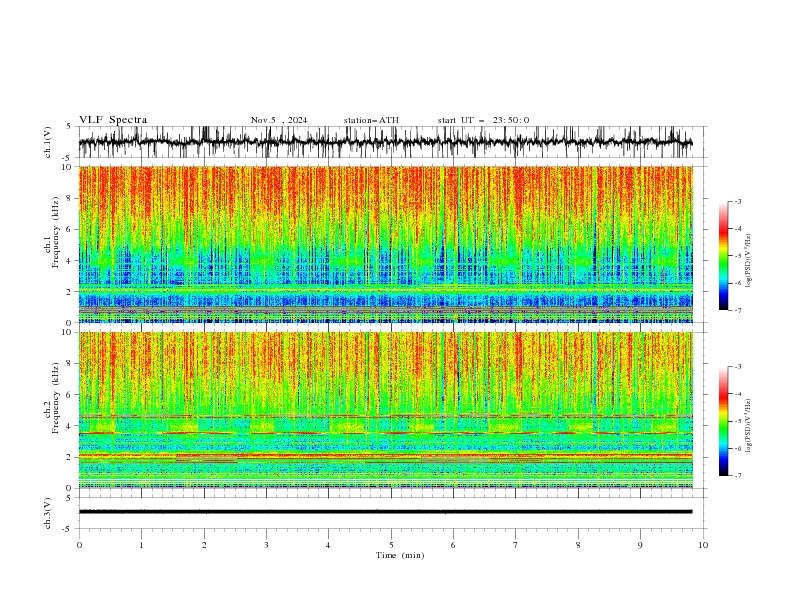Click the upper log(PSD)(V²/Hz) colorbar label

pos(749,261)
